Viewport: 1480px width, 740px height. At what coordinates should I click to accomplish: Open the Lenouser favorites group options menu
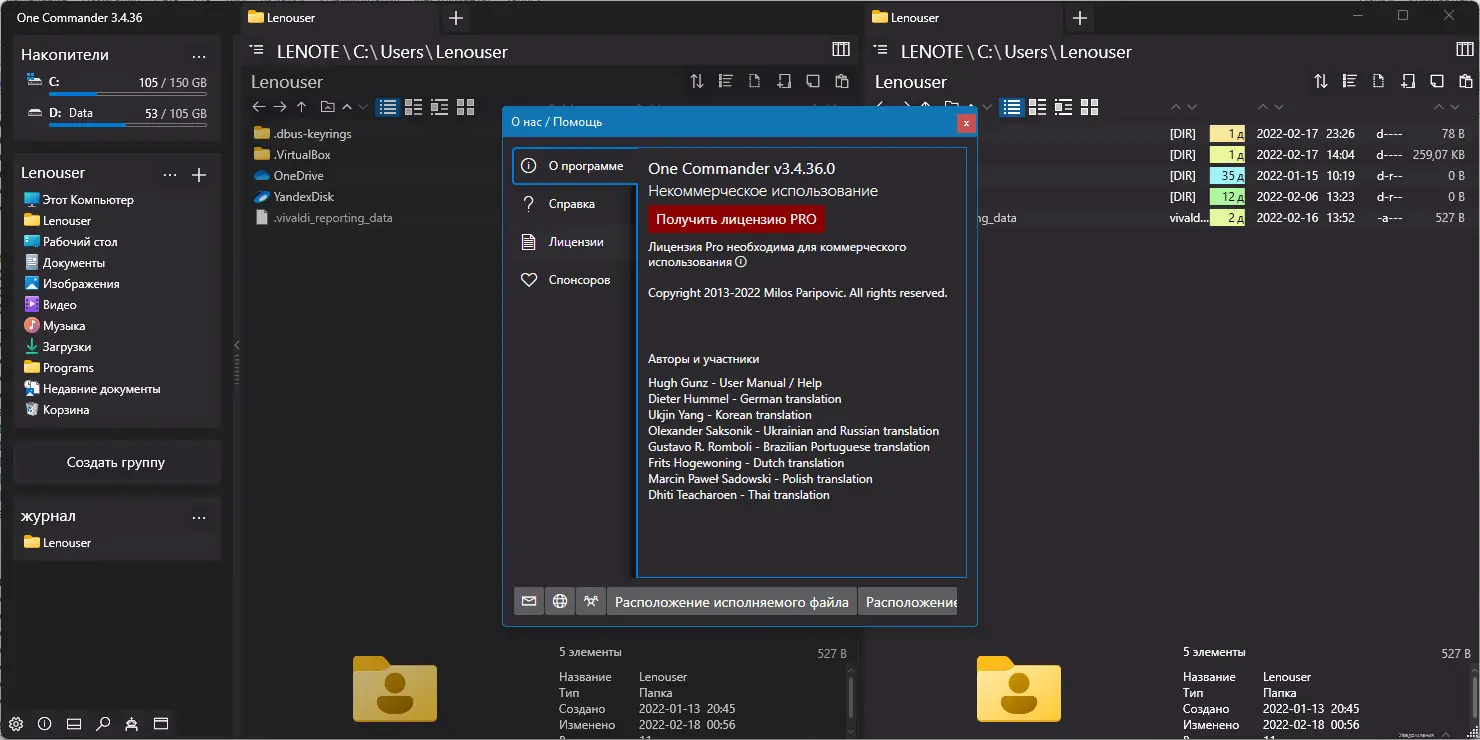(170, 174)
